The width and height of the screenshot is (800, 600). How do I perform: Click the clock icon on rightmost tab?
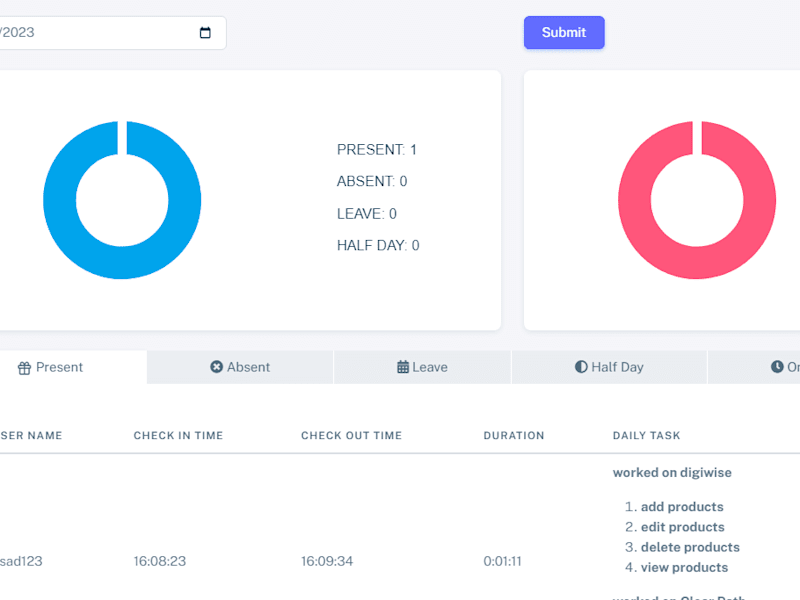click(777, 367)
